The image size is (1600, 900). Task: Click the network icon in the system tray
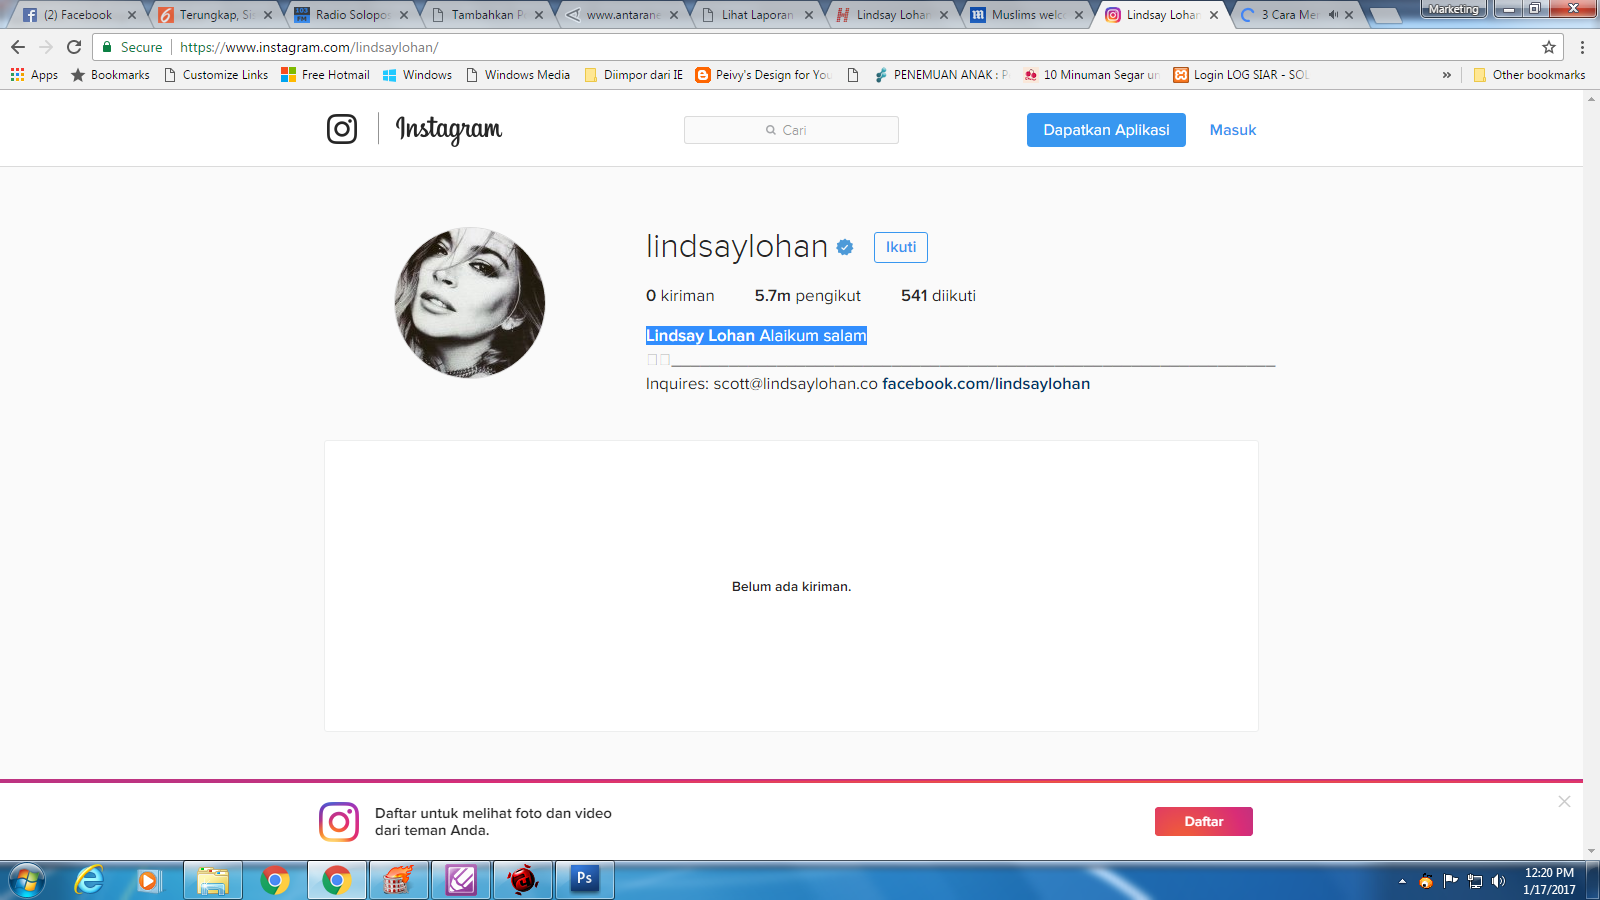[1475, 881]
